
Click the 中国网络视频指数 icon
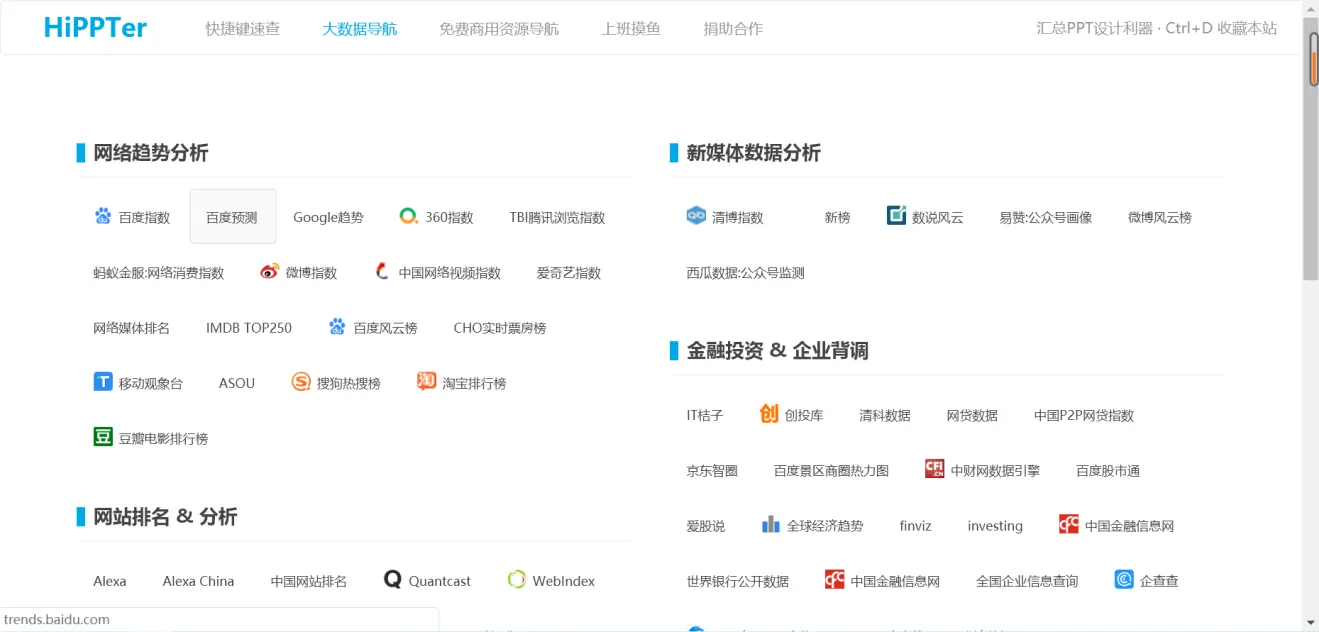pos(382,271)
